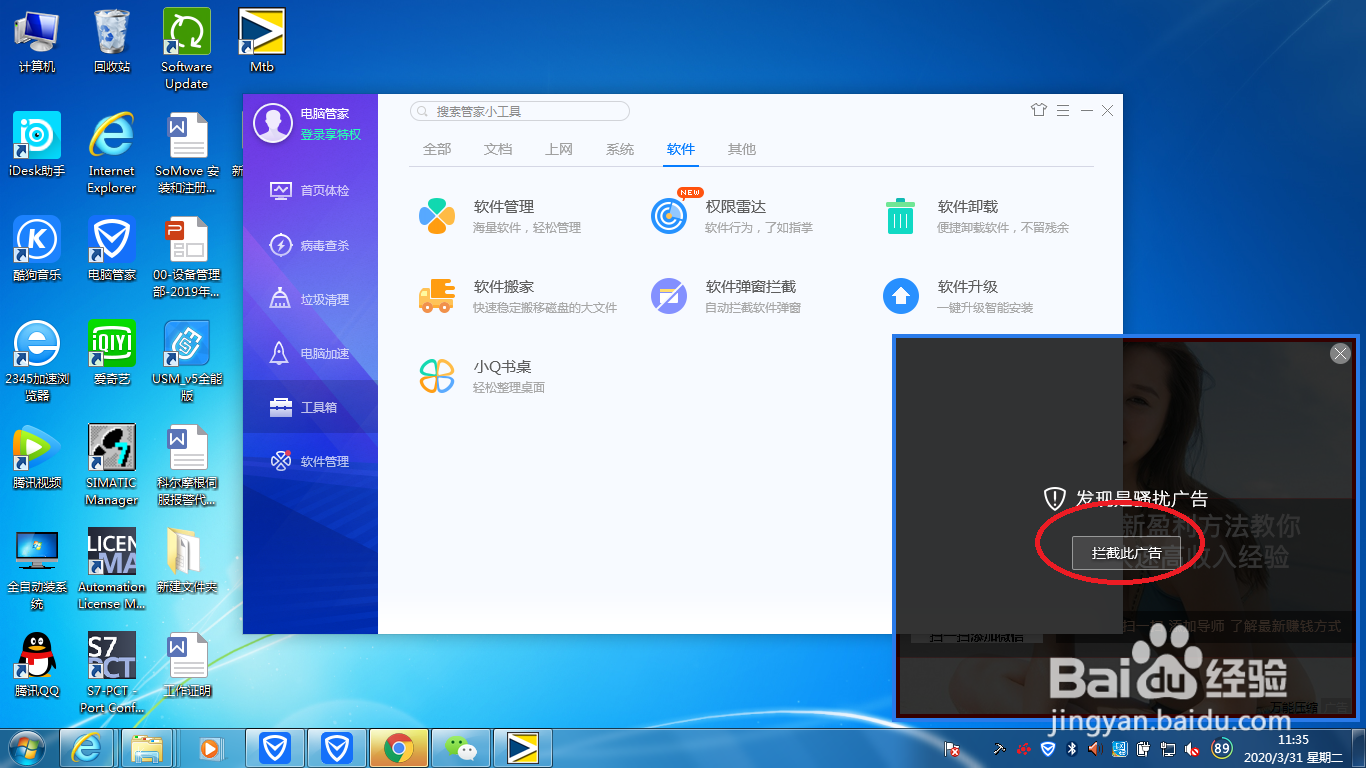This screenshot has height=768, width=1366.
Task: Open the Windows Start button
Action: point(27,748)
